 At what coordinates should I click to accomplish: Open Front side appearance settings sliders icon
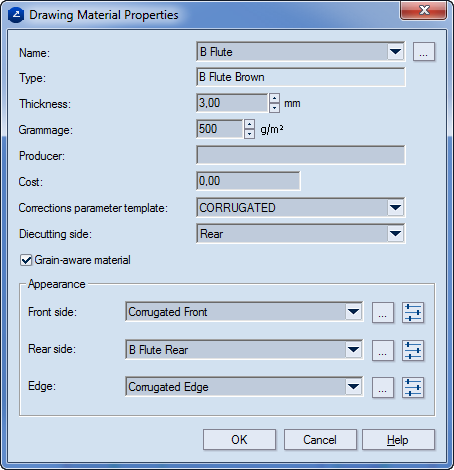click(x=413, y=312)
